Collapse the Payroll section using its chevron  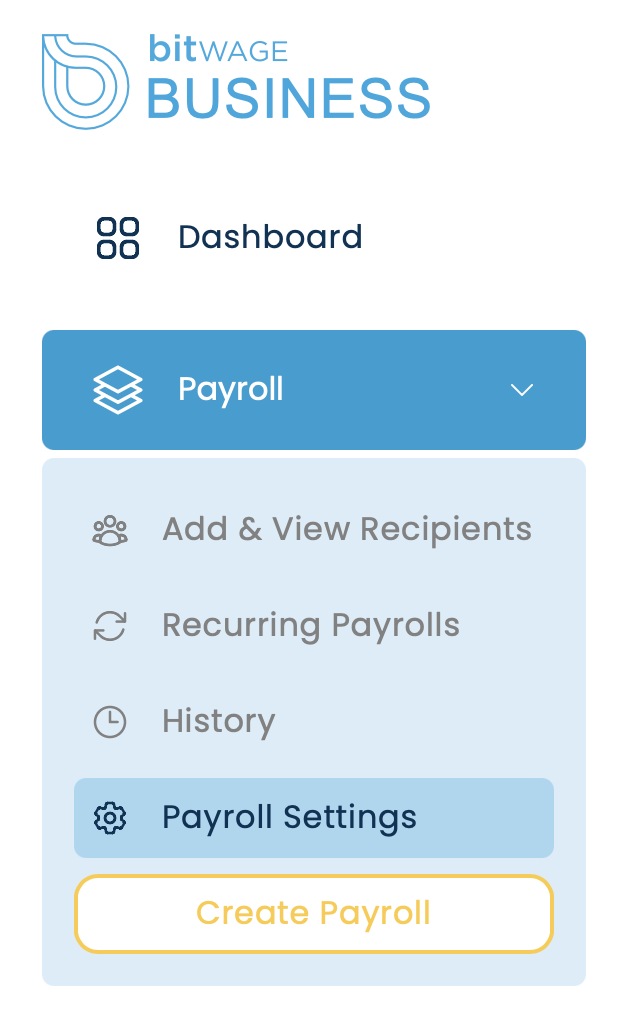pos(522,389)
